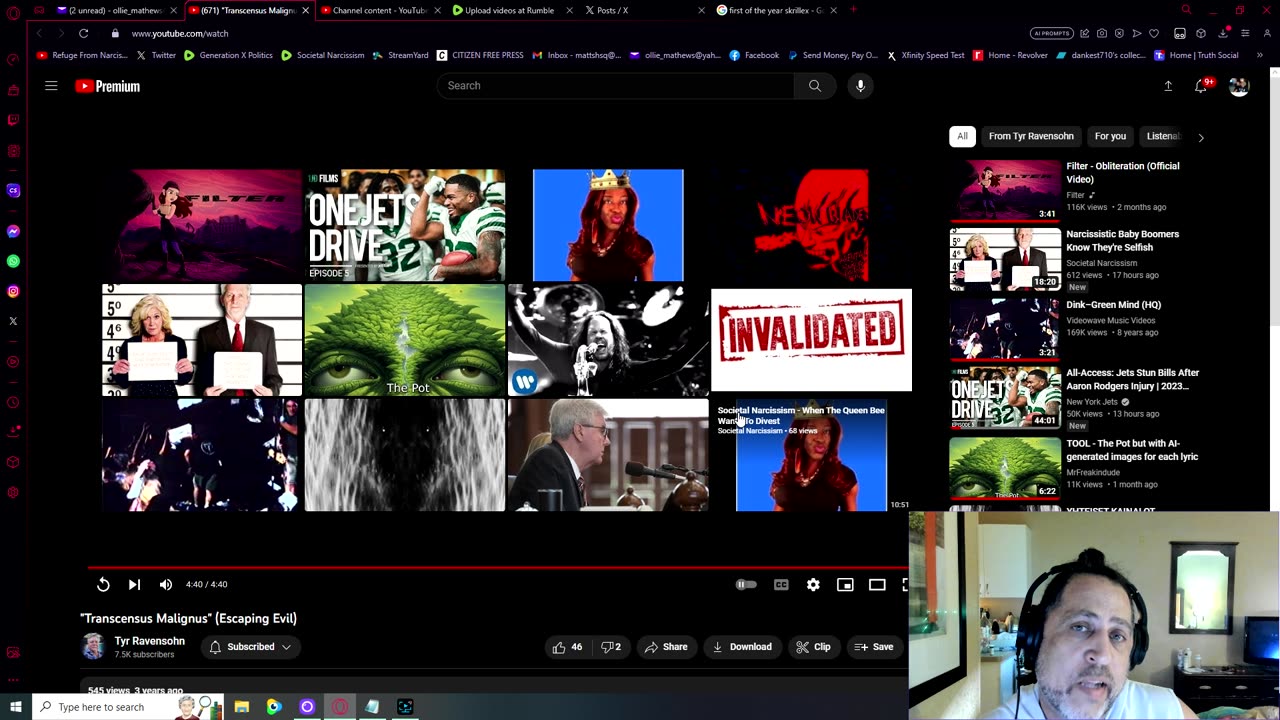The image size is (1280, 720).
Task: Click the voice search microphone icon
Action: coord(860,86)
